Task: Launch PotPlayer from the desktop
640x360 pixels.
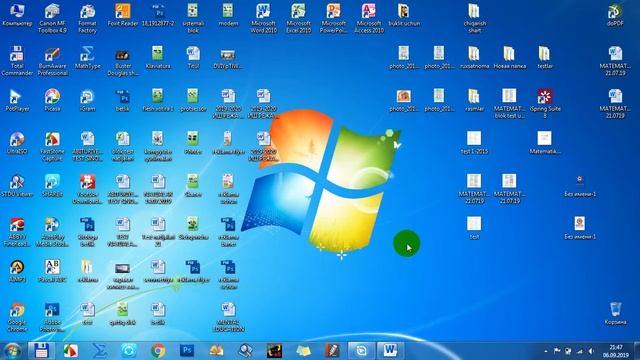Action: coord(17,100)
